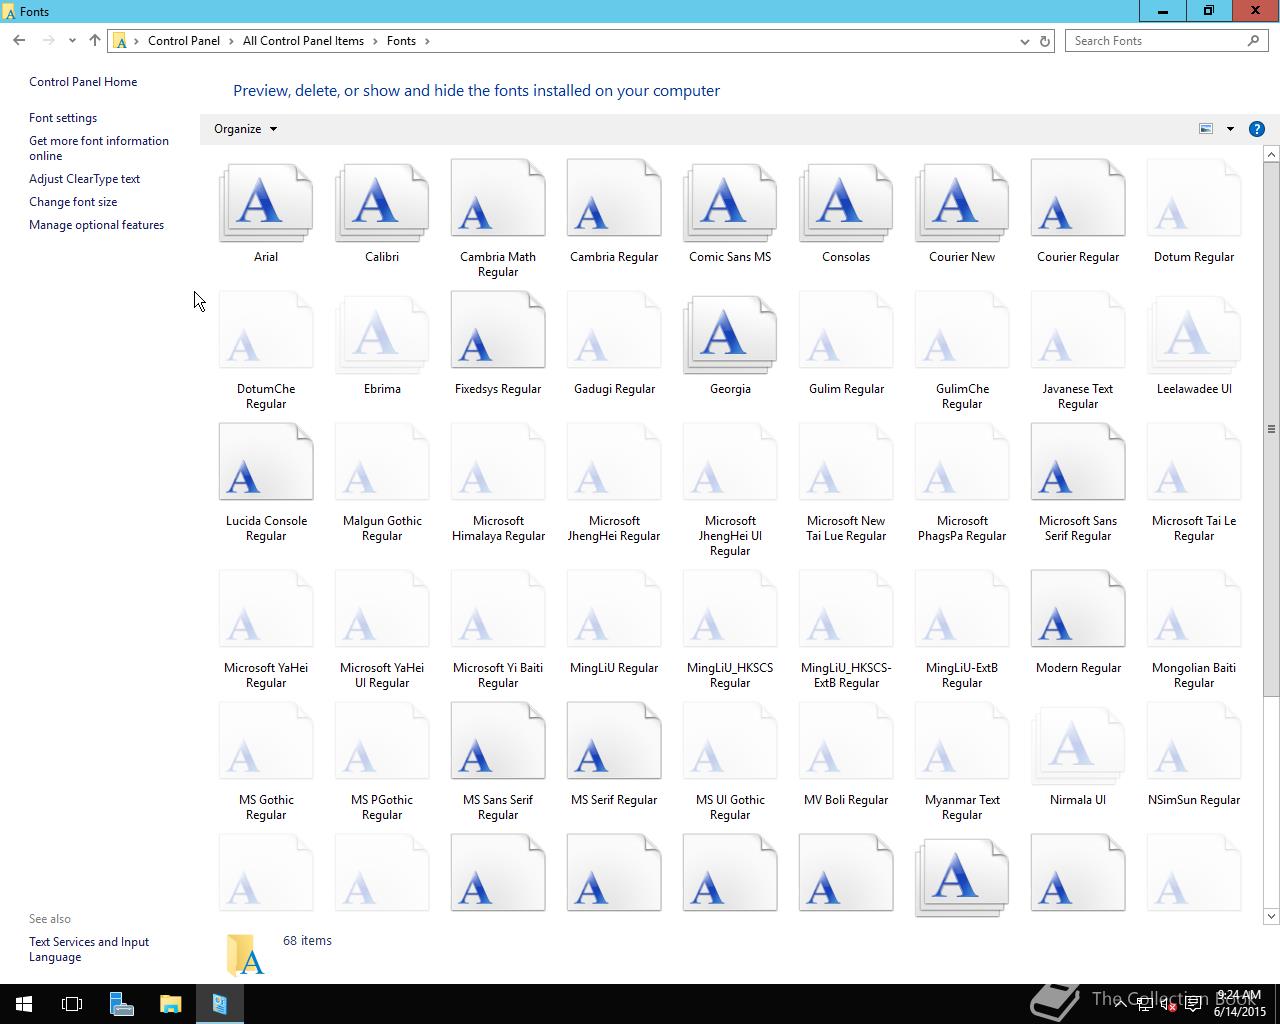Viewport: 1280px width, 1024px height.
Task: Open File Explorer from the taskbar
Action: click(170, 1004)
